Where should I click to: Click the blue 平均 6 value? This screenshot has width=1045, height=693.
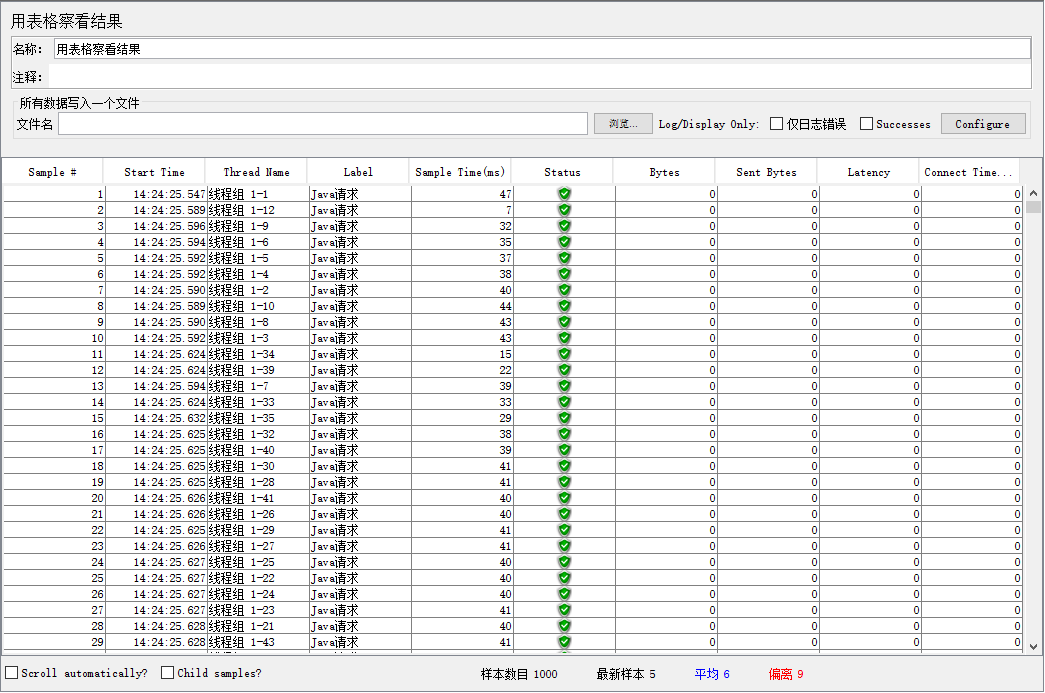click(712, 674)
